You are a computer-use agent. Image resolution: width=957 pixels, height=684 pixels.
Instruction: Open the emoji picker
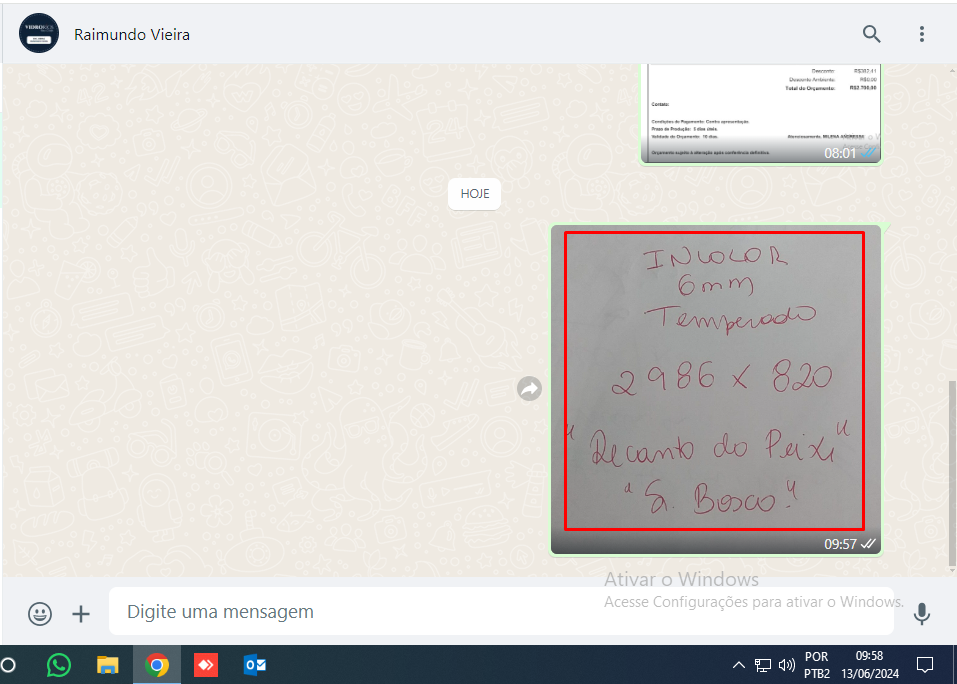(40, 613)
